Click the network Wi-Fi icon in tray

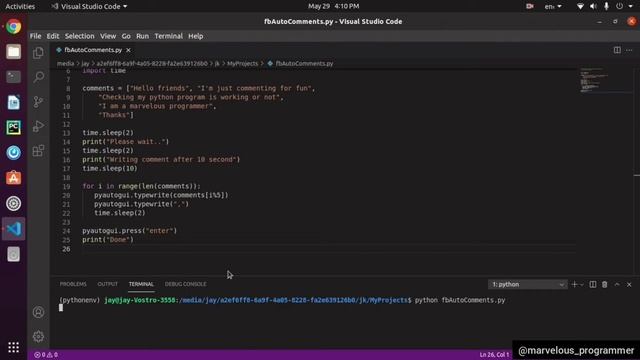pos(580,6)
